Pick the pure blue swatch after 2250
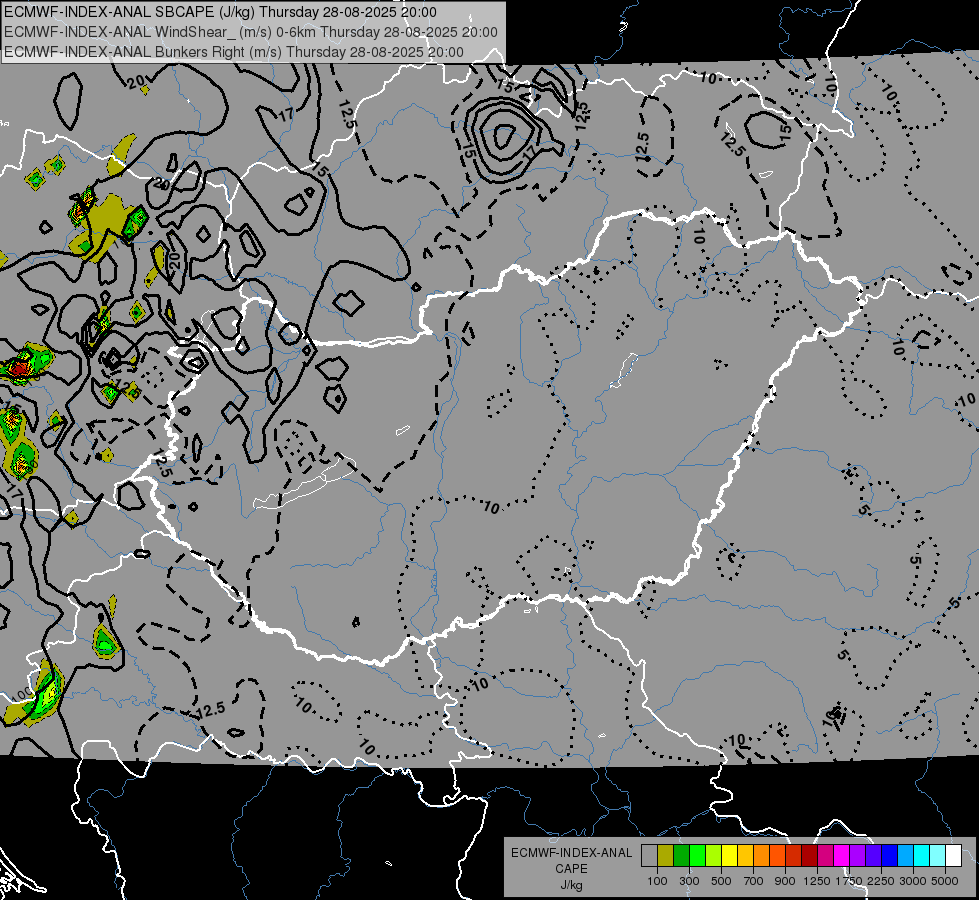 890,855
